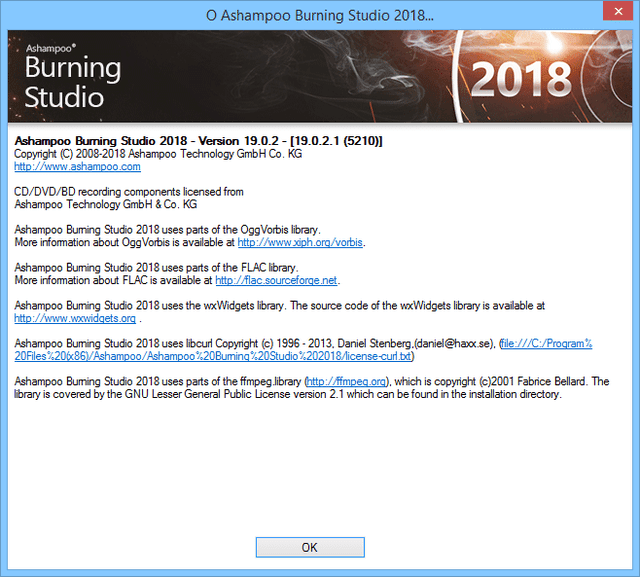
Task: Click the 'uses parts of the OggVorbis library' line
Action: 167,230
